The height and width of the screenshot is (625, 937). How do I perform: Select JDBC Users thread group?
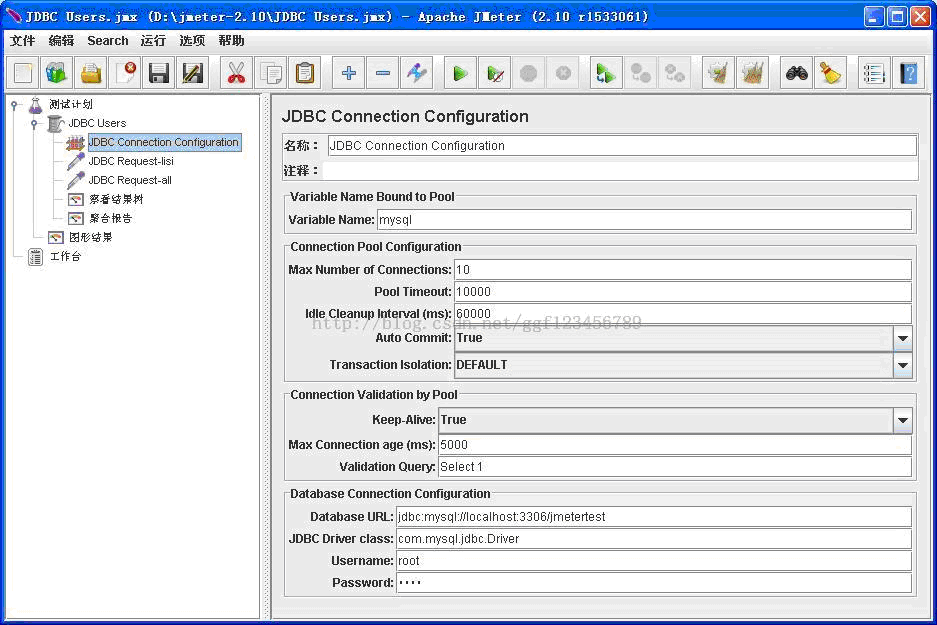[97, 123]
